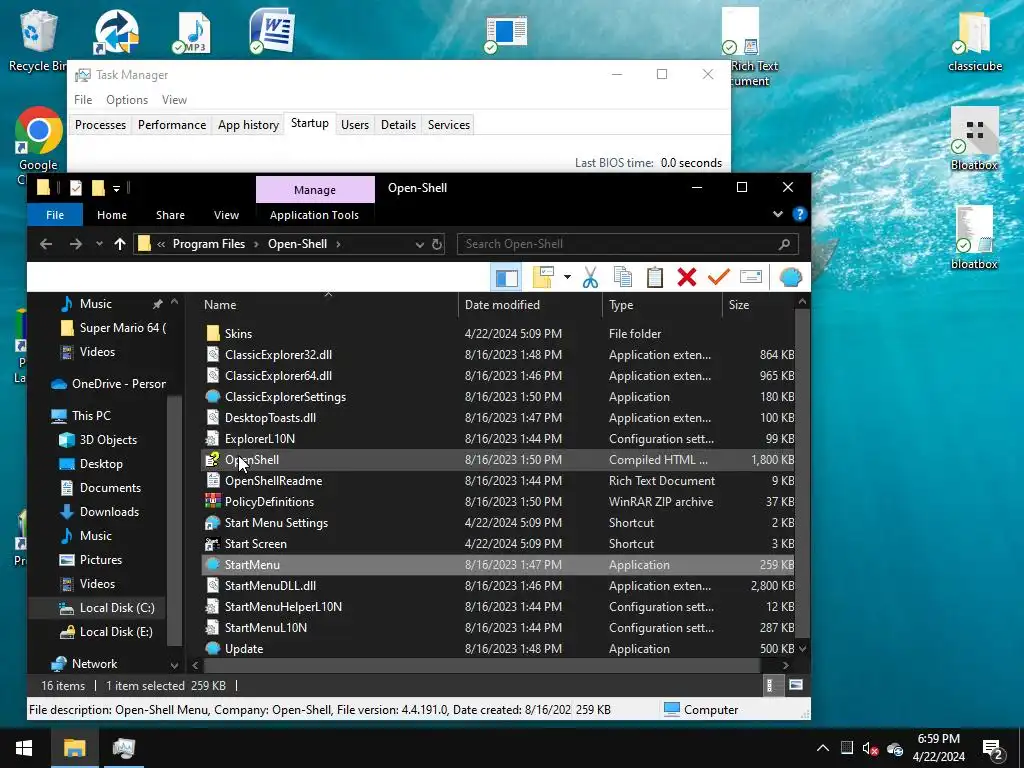Go up one folder level arrow
The height and width of the screenshot is (768, 1024).
pos(120,244)
